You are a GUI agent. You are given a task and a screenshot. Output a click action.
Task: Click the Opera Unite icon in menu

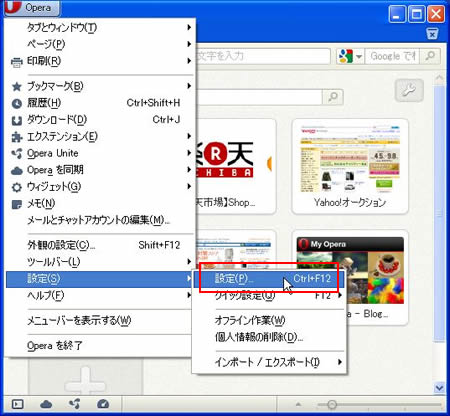[x=17, y=153]
